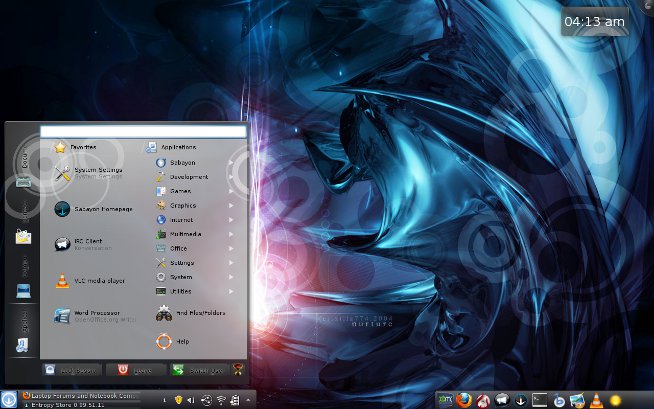Switch to Laptop Forums Firefox task
Screen dimensions: 654x409
click(79, 395)
